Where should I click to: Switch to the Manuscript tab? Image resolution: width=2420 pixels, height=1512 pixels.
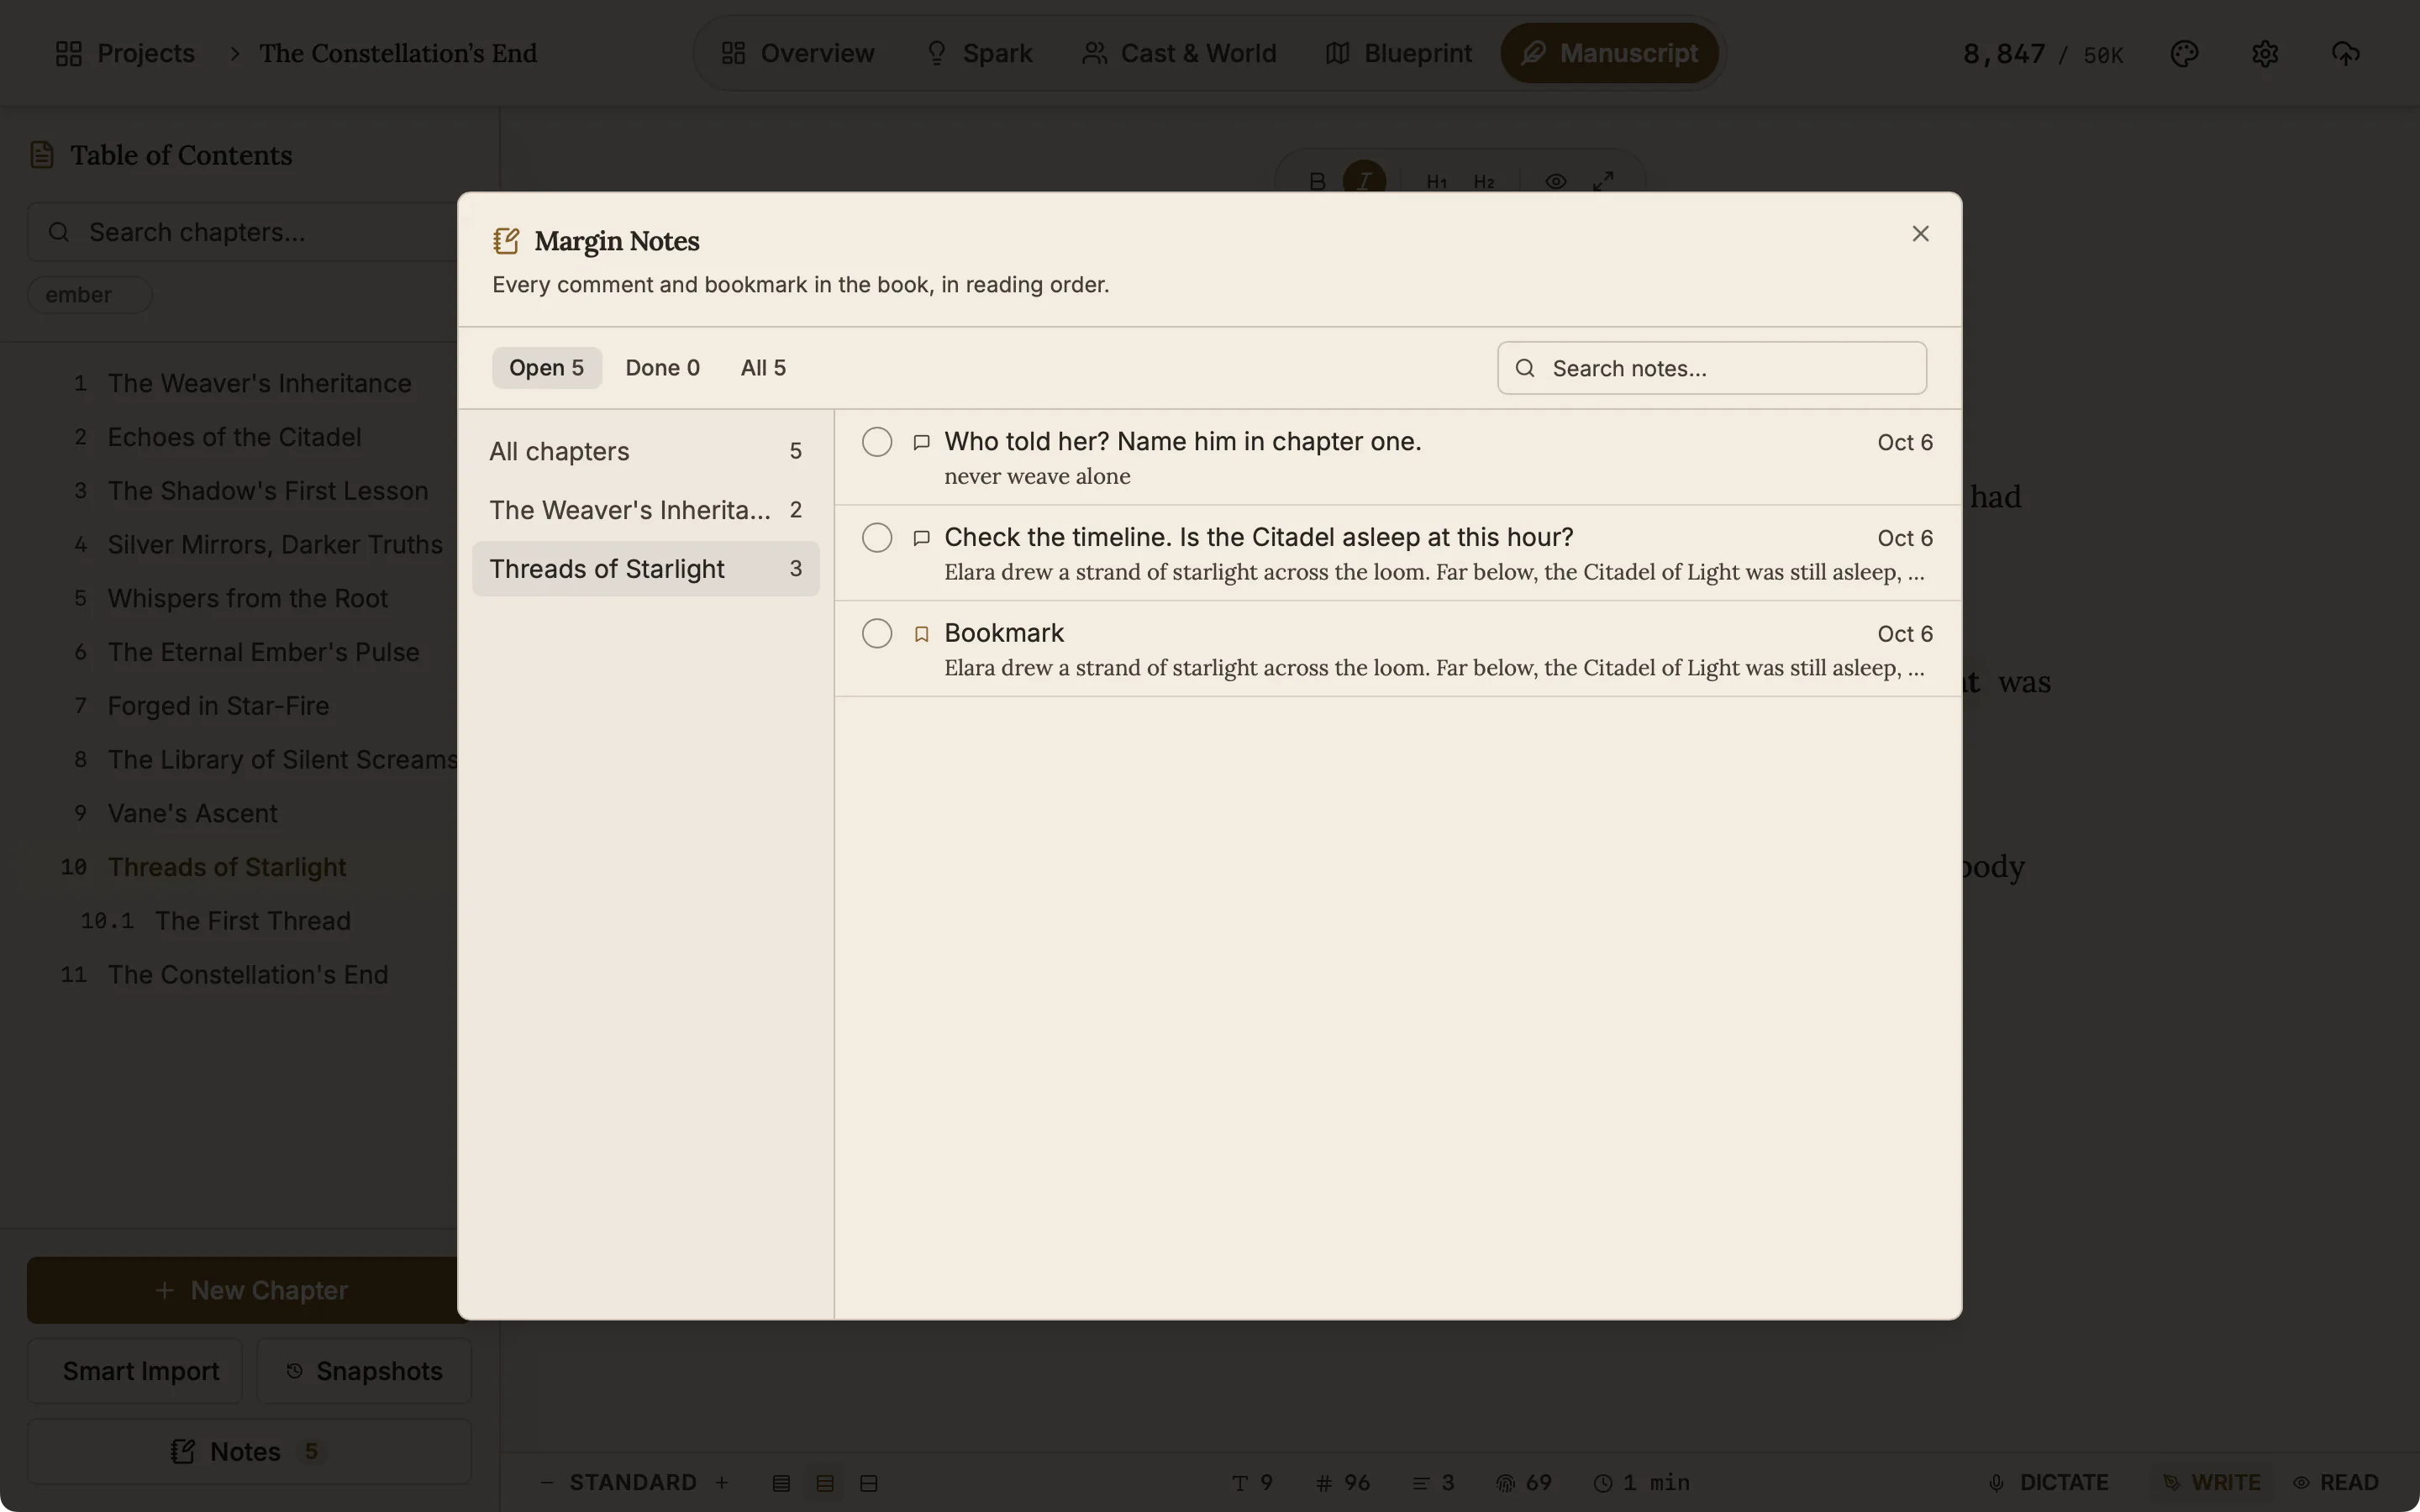click(1609, 53)
